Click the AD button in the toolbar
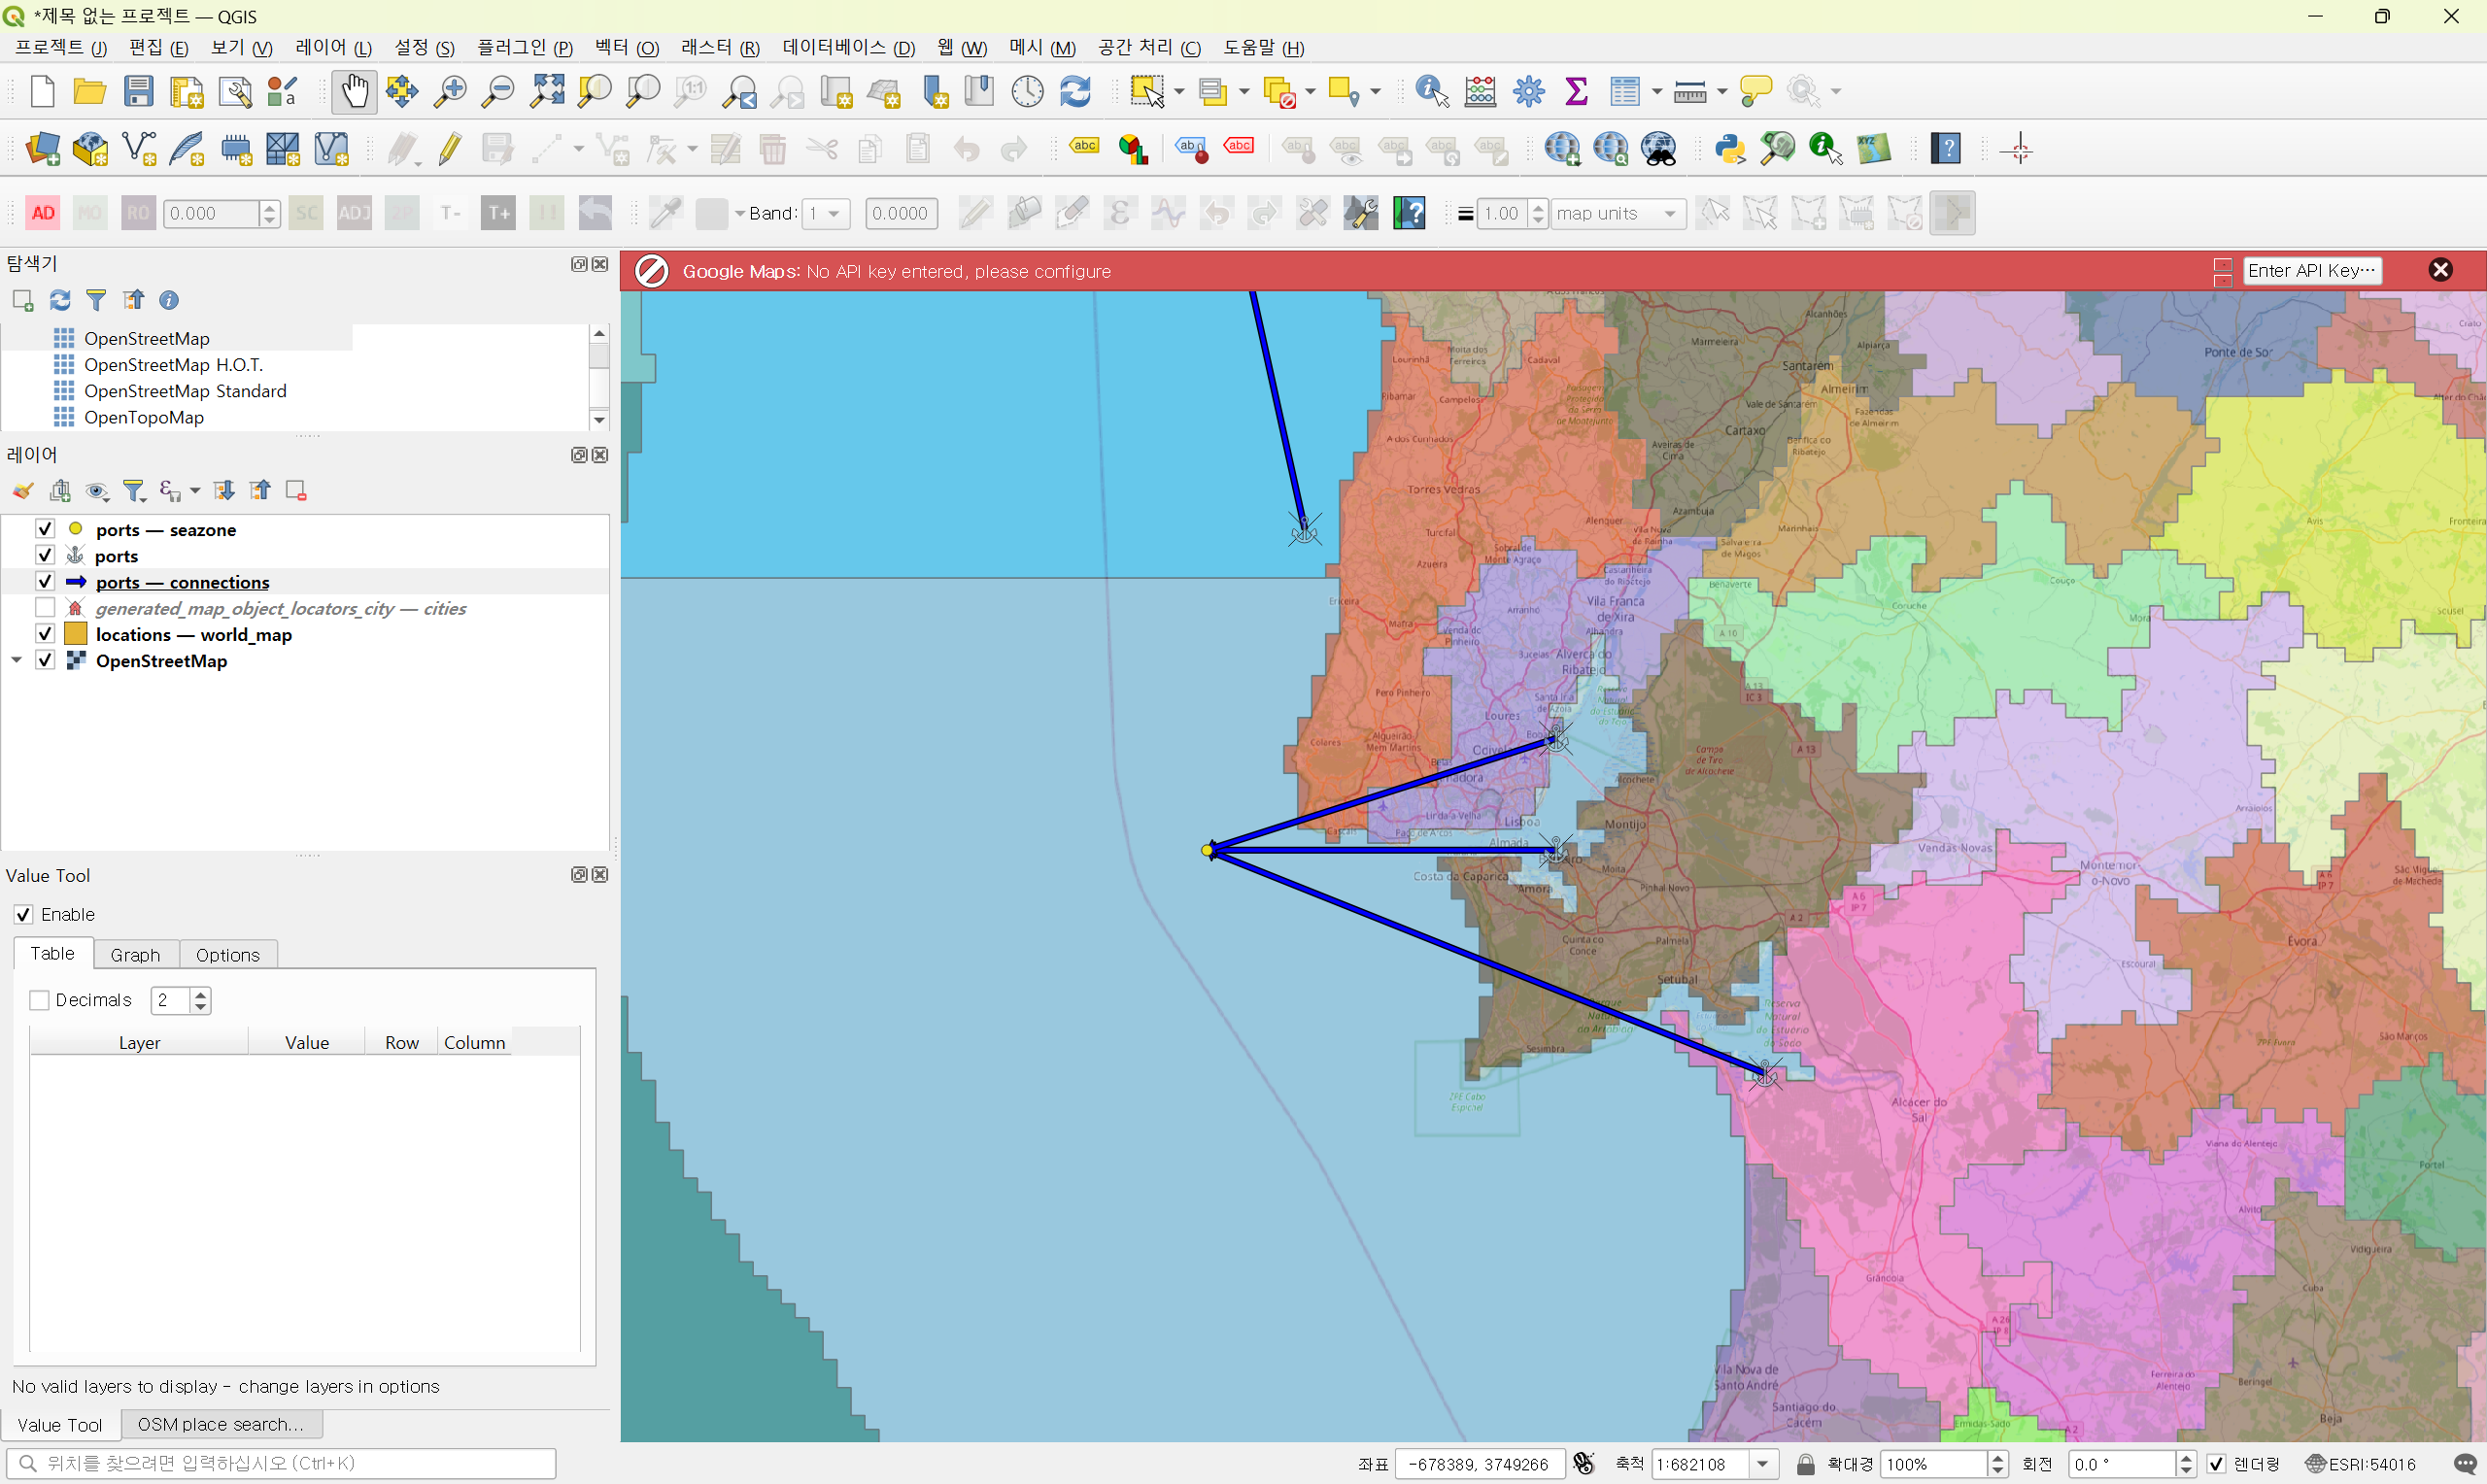Image resolution: width=2487 pixels, height=1484 pixels. (x=43, y=213)
